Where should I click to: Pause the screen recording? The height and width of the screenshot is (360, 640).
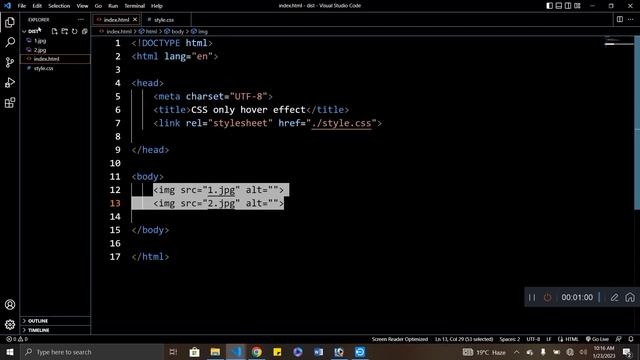[532, 298]
